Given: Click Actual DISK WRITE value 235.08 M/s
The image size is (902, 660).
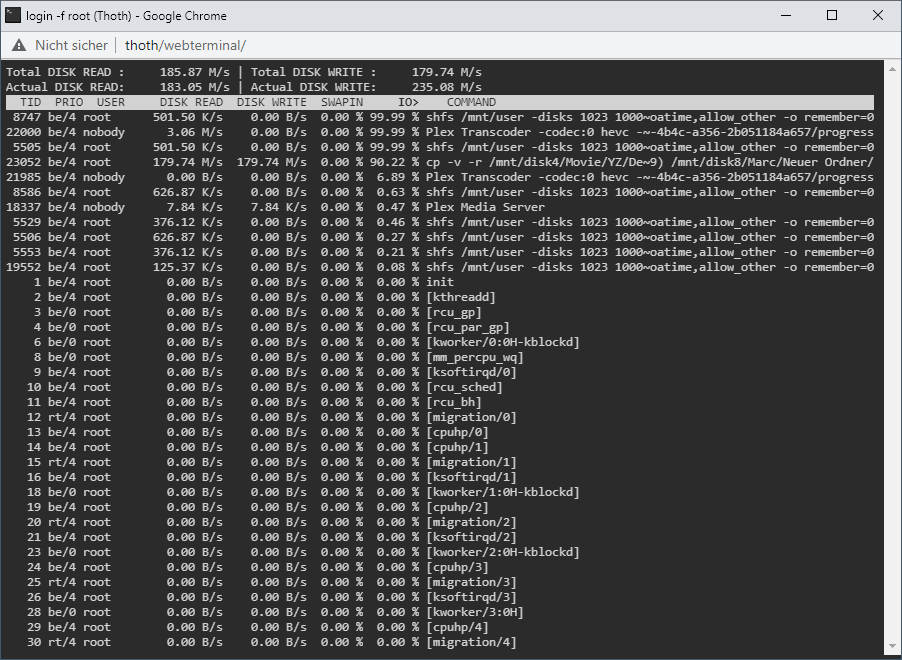Looking at the screenshot, I should (446, 87).
